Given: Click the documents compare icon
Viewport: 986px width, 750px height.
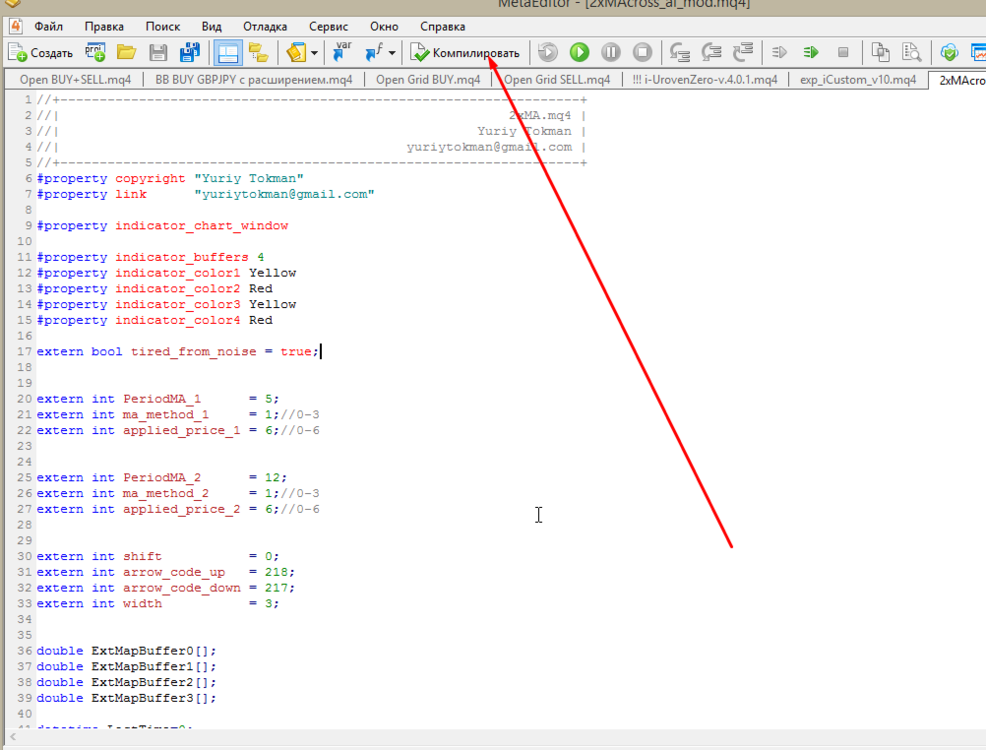Looking at the screenshot, I should [880, 52].
